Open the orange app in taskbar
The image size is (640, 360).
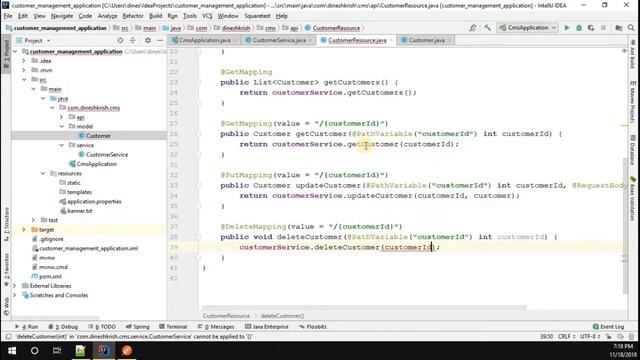click(127, 351)
